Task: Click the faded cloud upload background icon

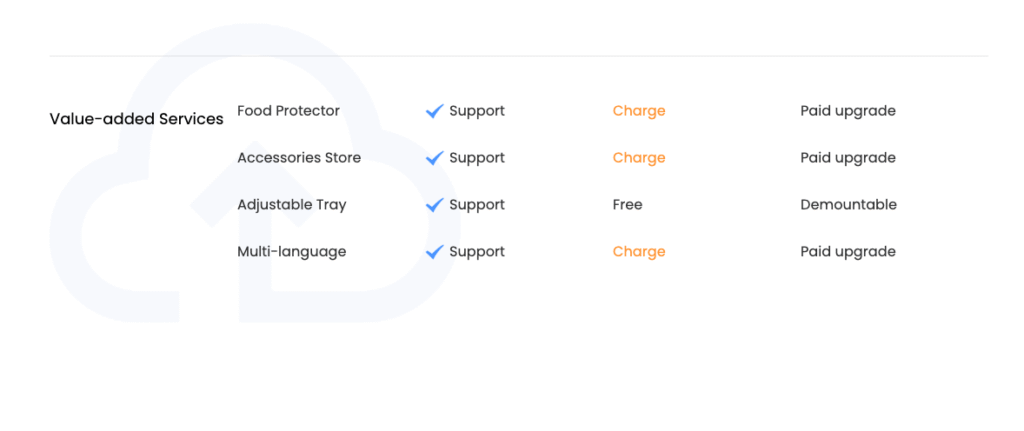Action: [x=255, y=173]
